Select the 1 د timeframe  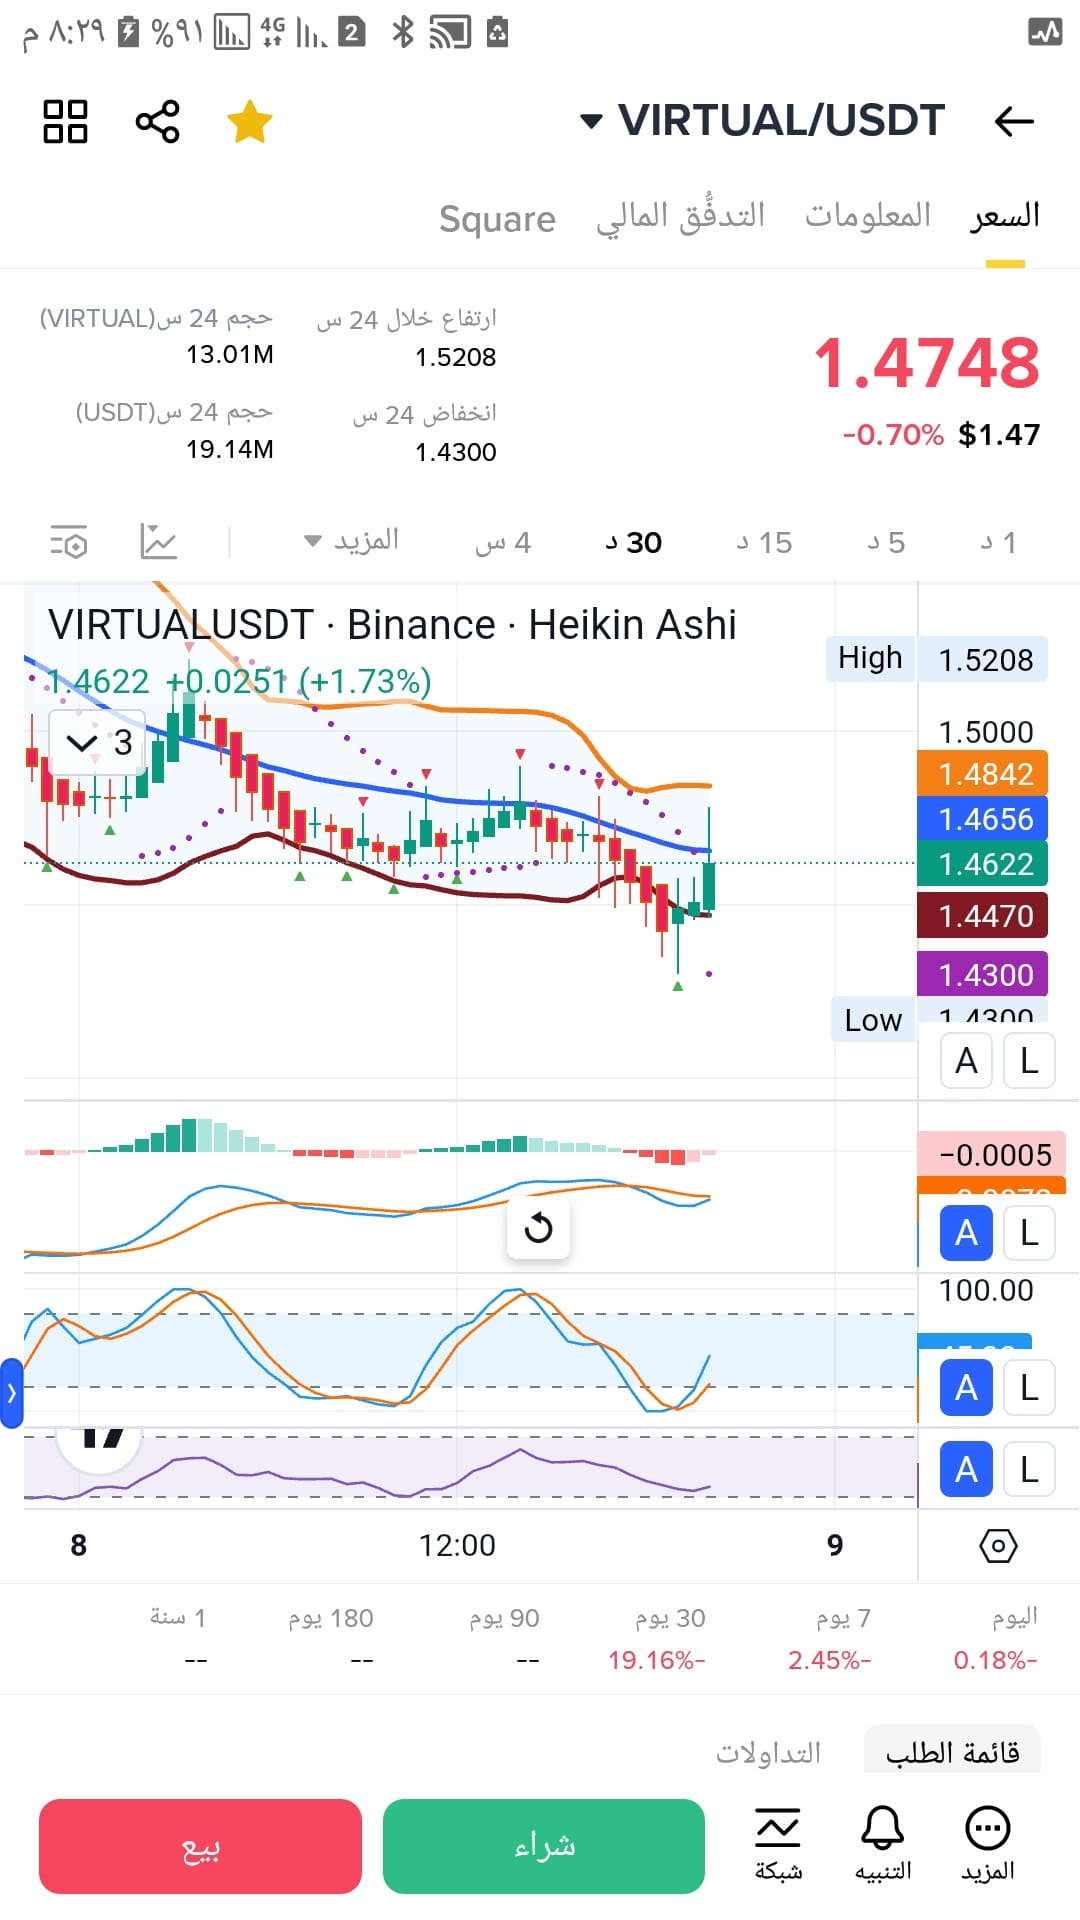point(998,542)
